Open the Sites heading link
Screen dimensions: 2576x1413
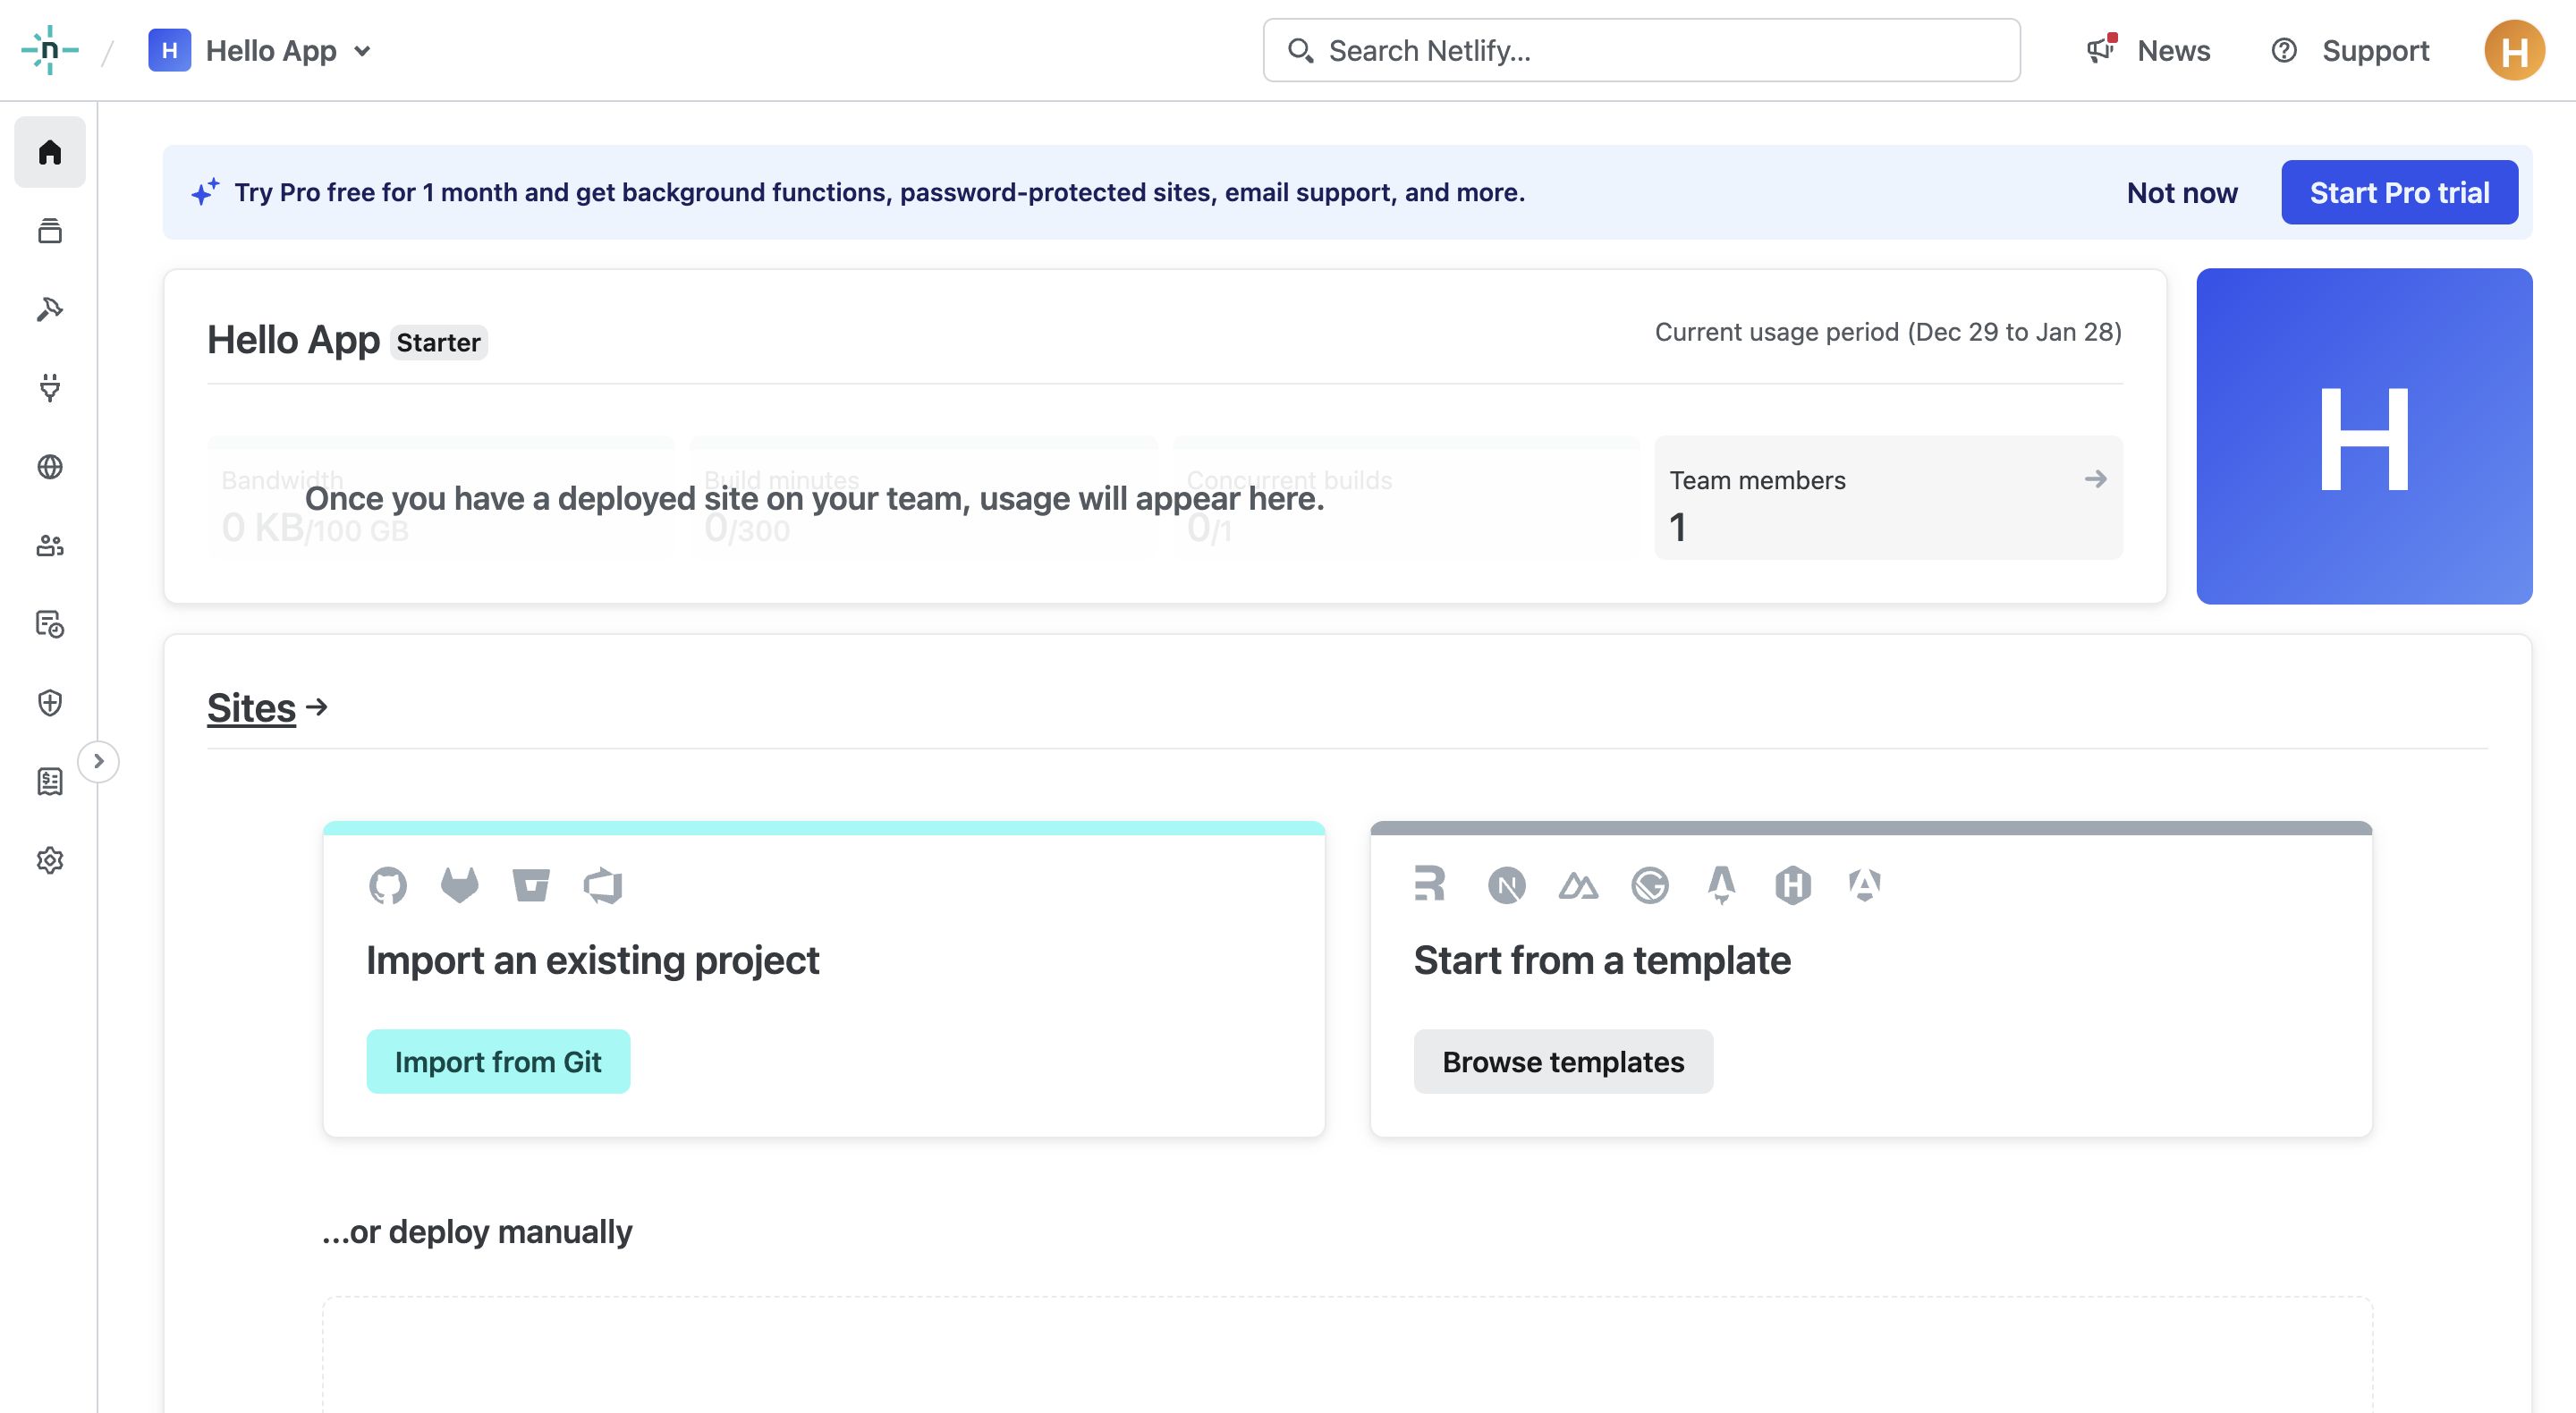pyautogui.click(x=267, y=708)
